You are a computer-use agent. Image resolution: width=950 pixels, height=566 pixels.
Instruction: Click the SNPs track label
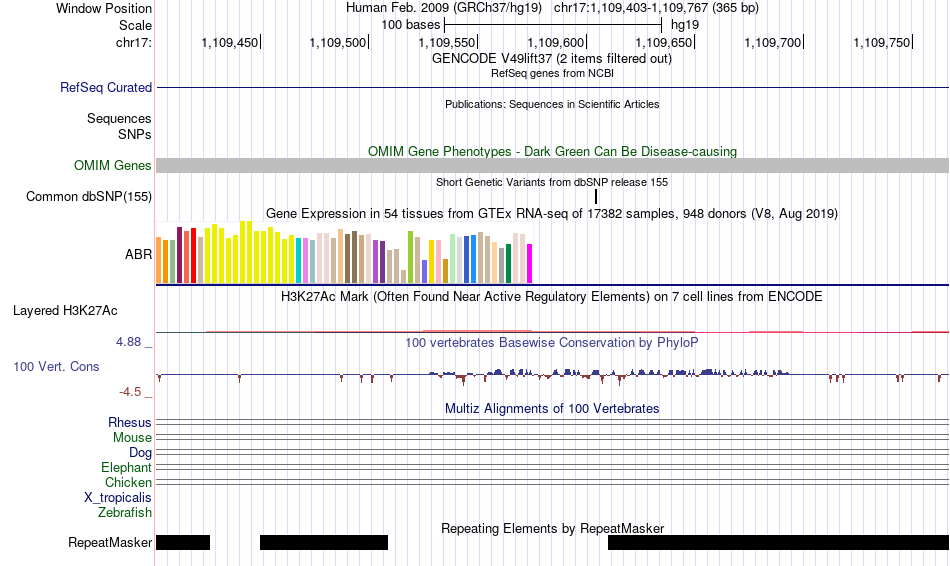point(135,134)
